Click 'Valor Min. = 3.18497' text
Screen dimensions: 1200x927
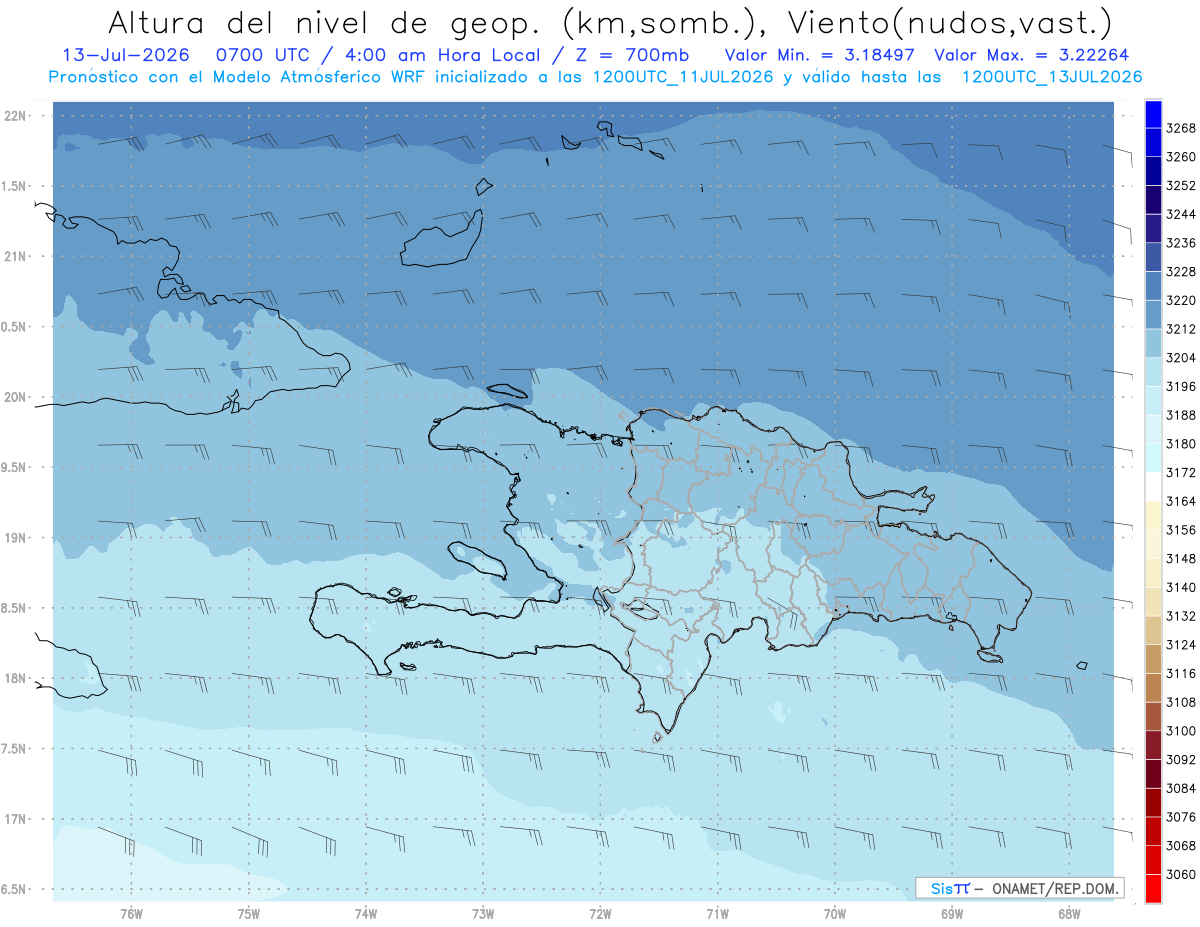coord(820,55)
